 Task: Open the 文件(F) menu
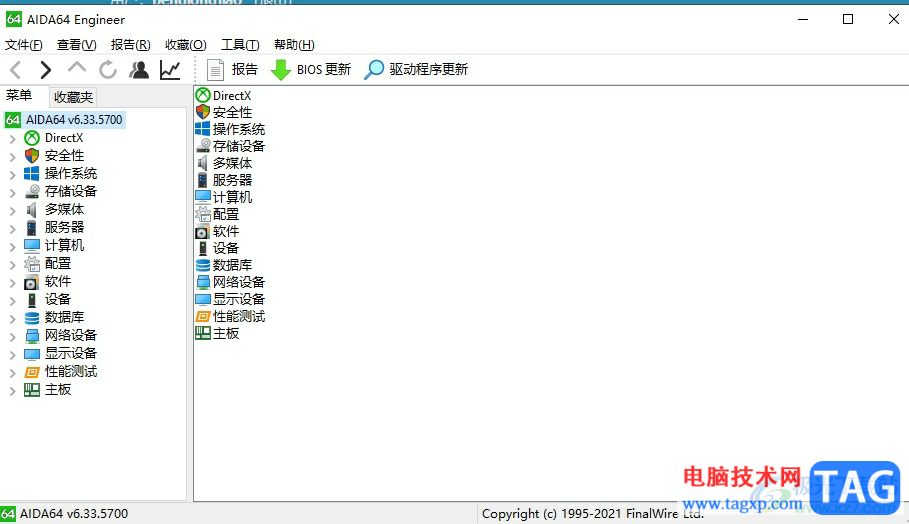click(24, 45)
